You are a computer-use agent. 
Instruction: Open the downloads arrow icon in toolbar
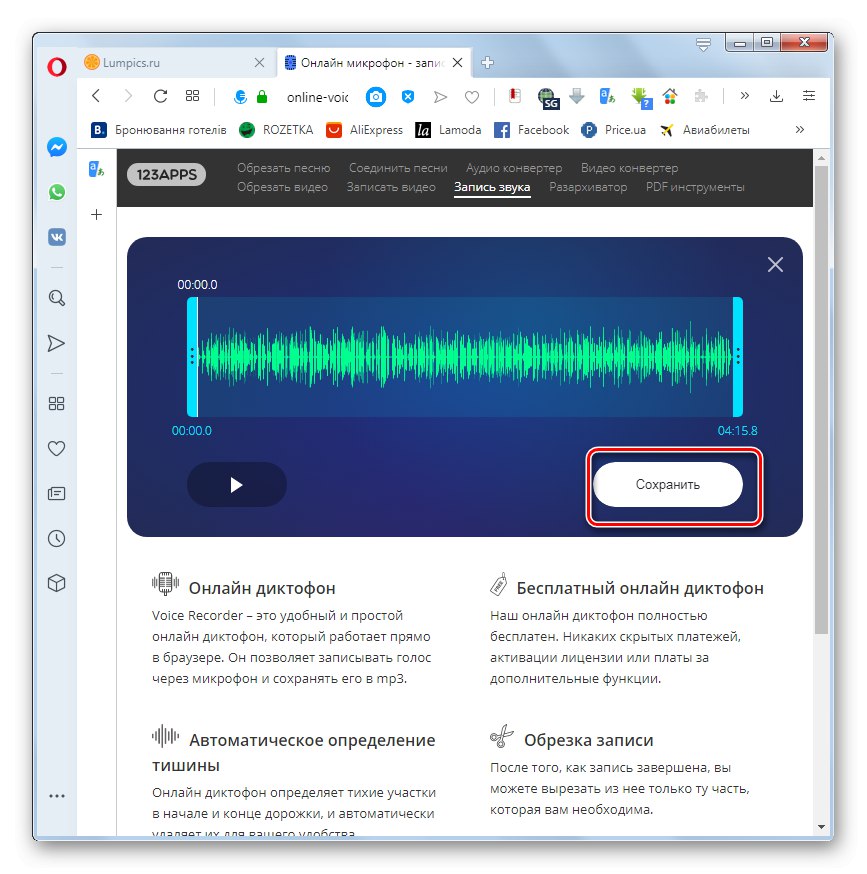coord(776,96)
